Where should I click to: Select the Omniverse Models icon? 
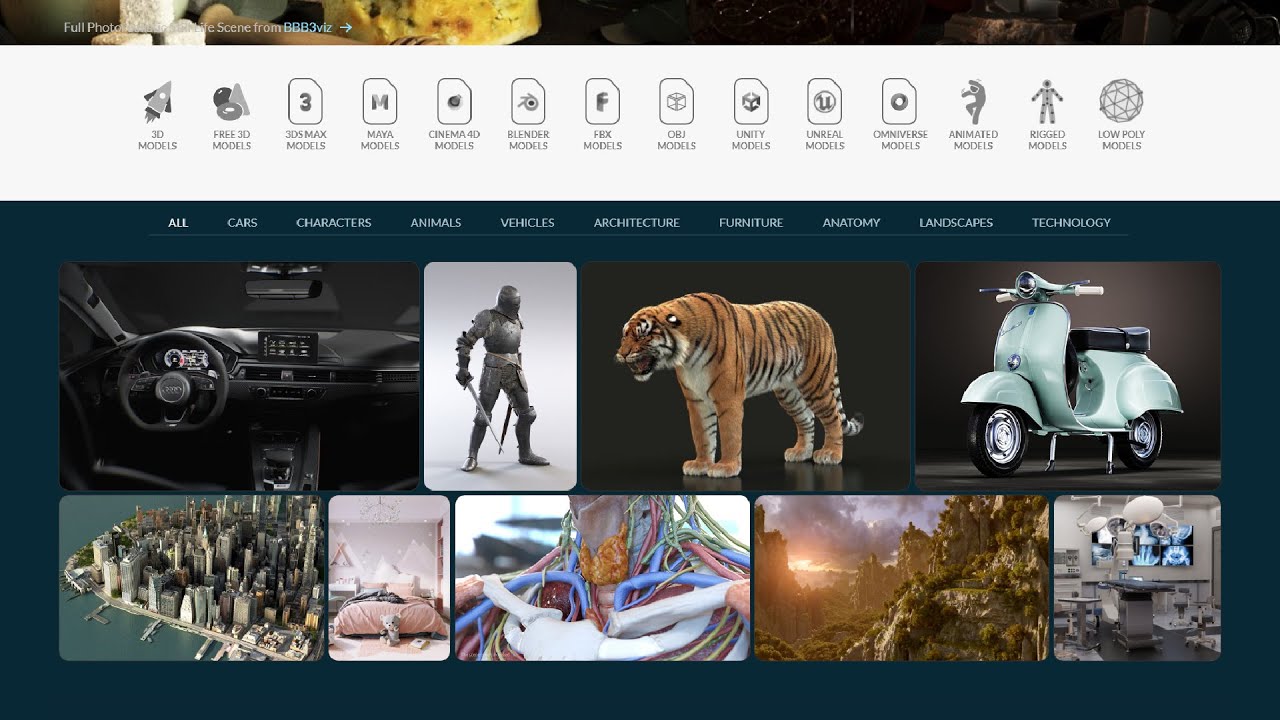[899, 101]
